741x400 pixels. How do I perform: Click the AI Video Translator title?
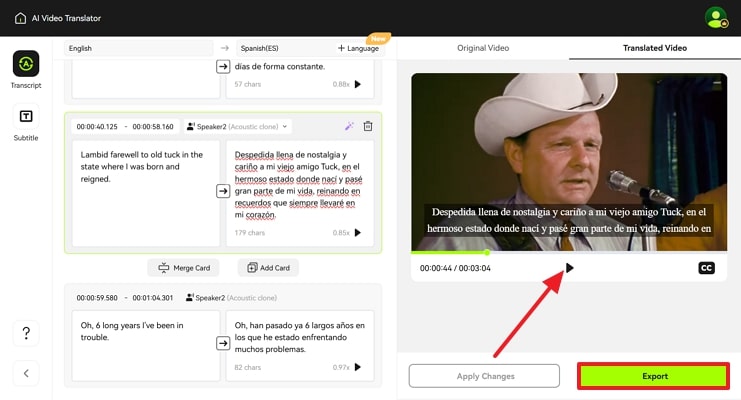(x=66, y=18)
